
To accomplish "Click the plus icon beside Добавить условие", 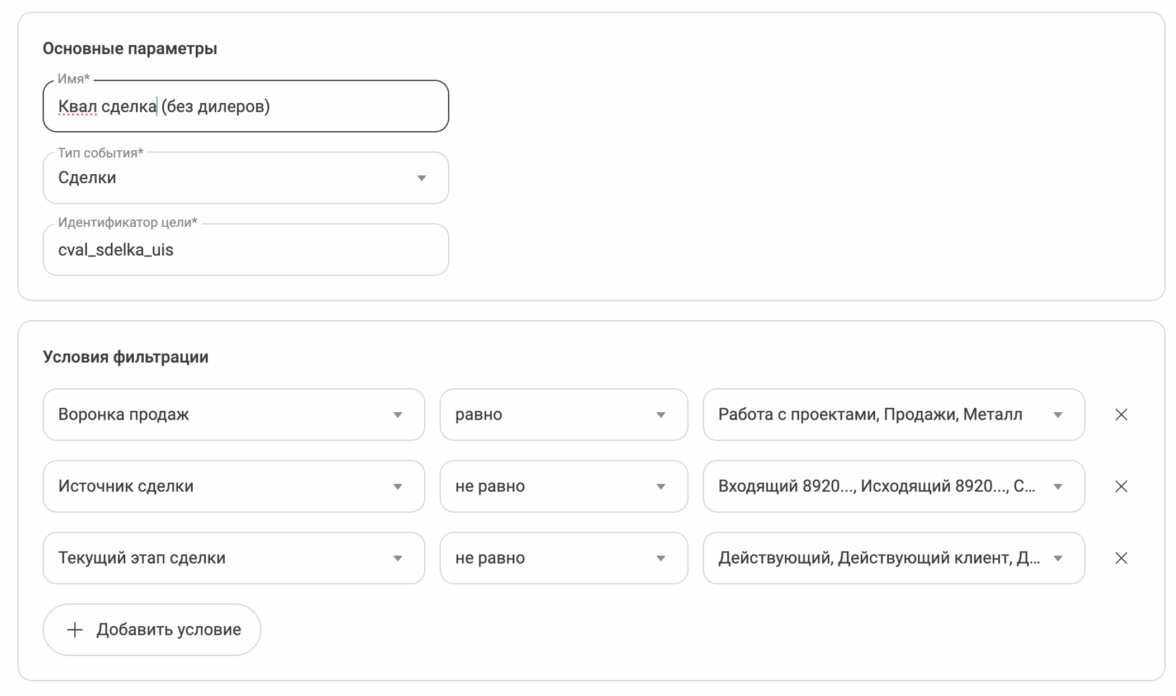I will (x=75, y=630).
